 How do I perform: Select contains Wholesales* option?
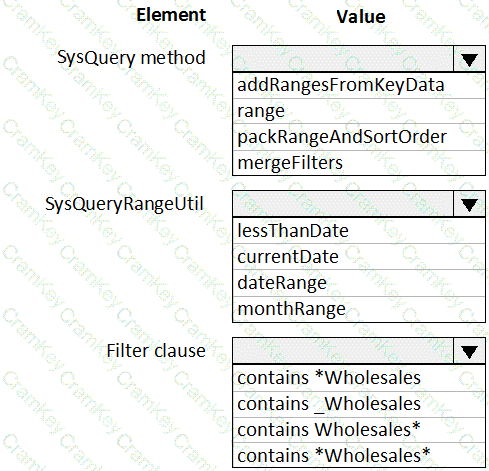(x=359, y=430)
